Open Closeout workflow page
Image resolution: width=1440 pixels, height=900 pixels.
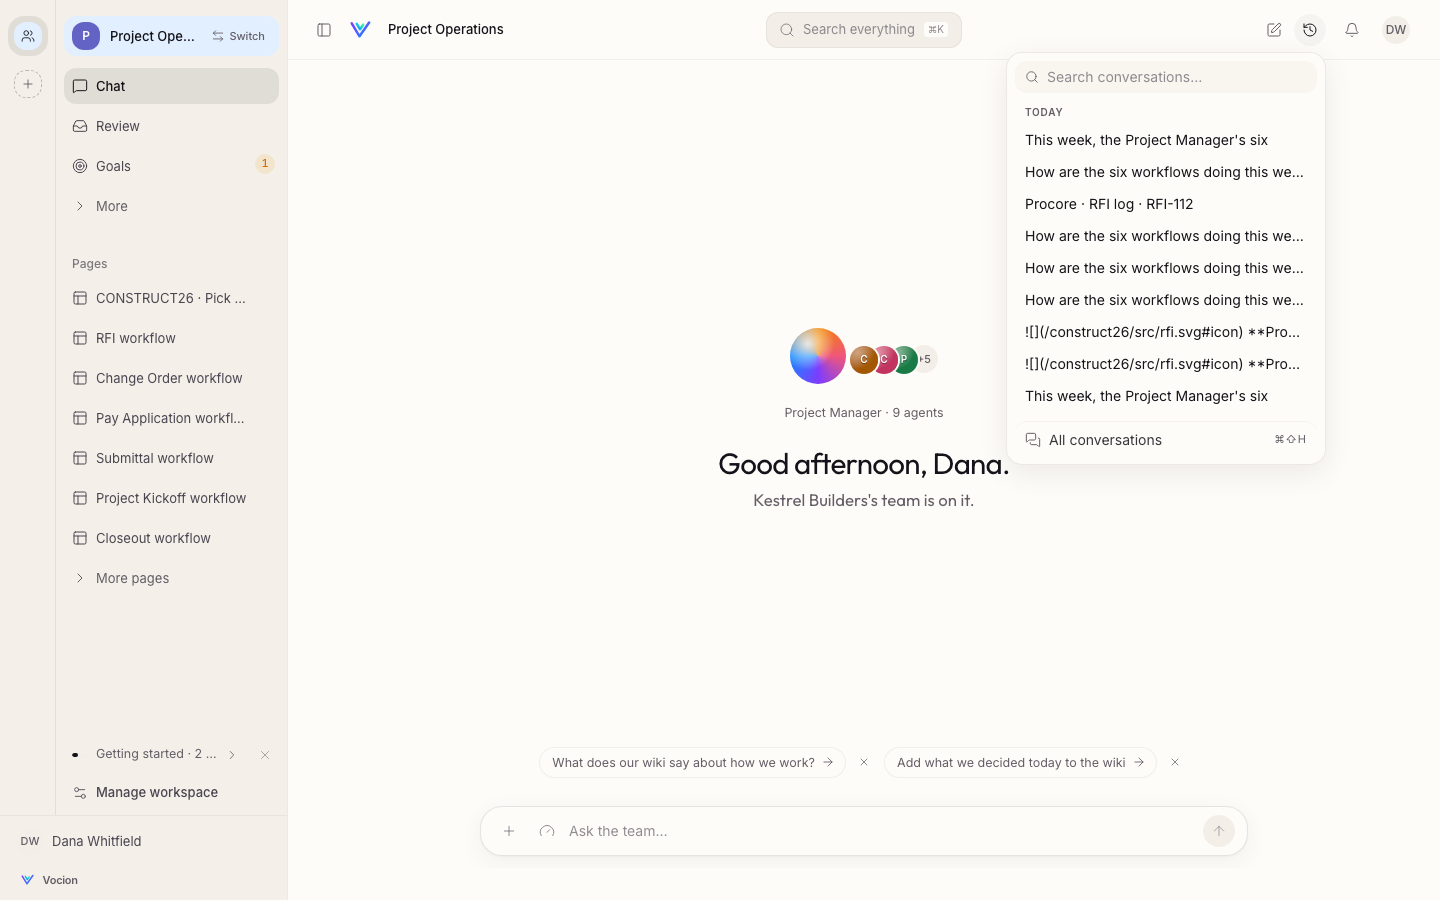(171, 538)
